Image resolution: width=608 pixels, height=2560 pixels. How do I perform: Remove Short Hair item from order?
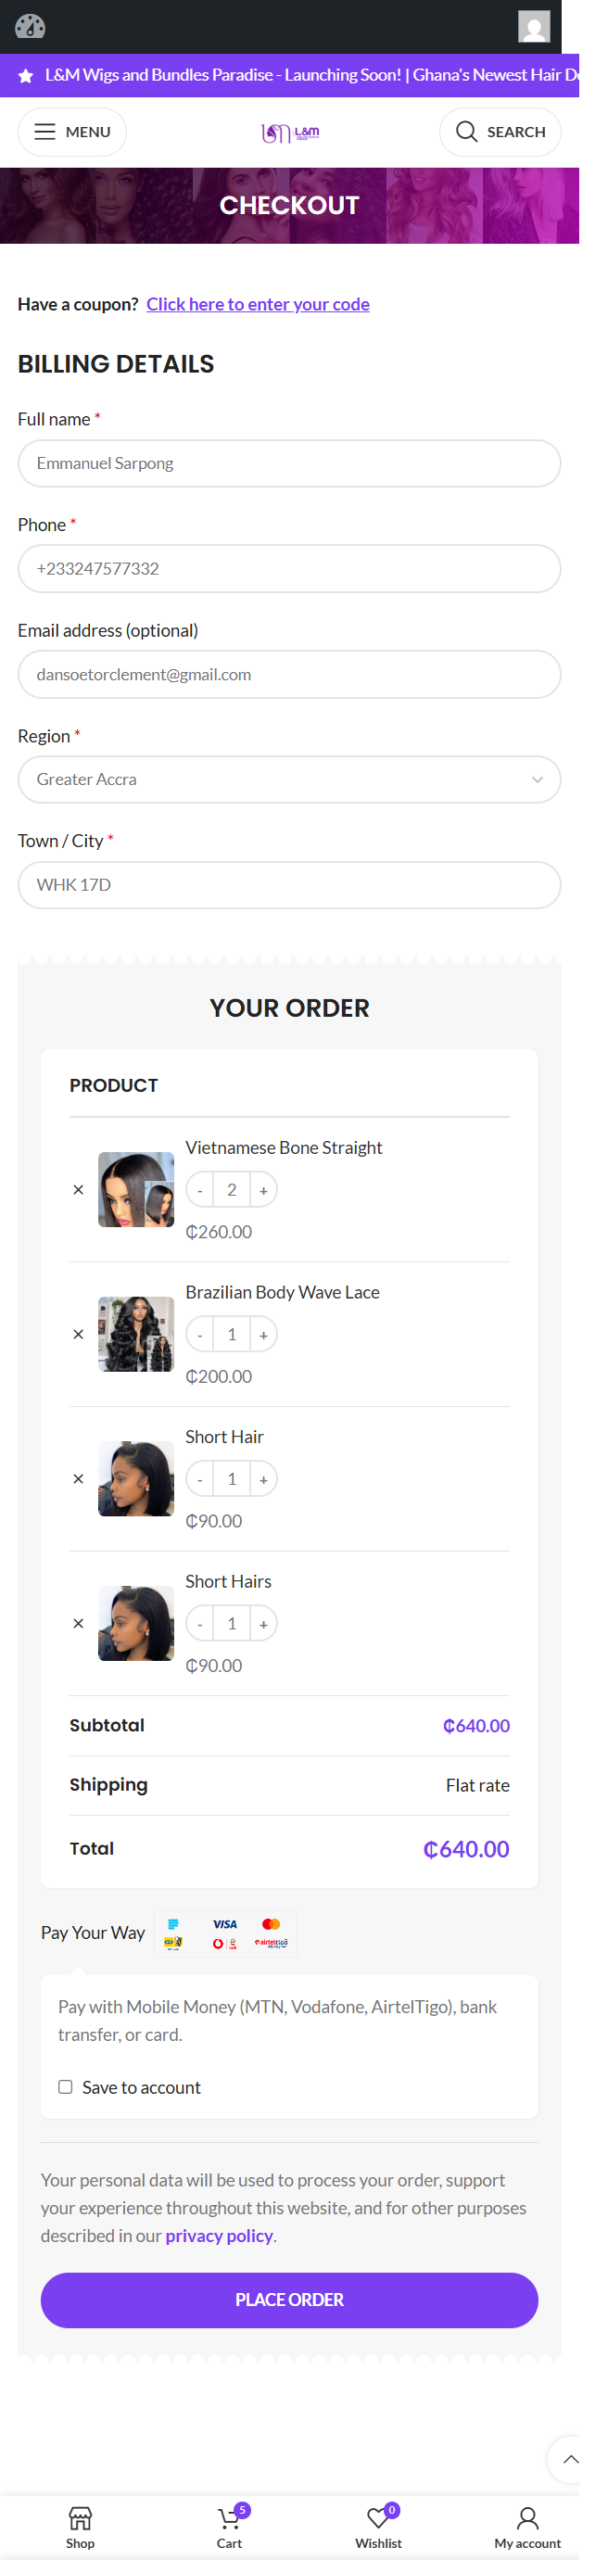78,1479
